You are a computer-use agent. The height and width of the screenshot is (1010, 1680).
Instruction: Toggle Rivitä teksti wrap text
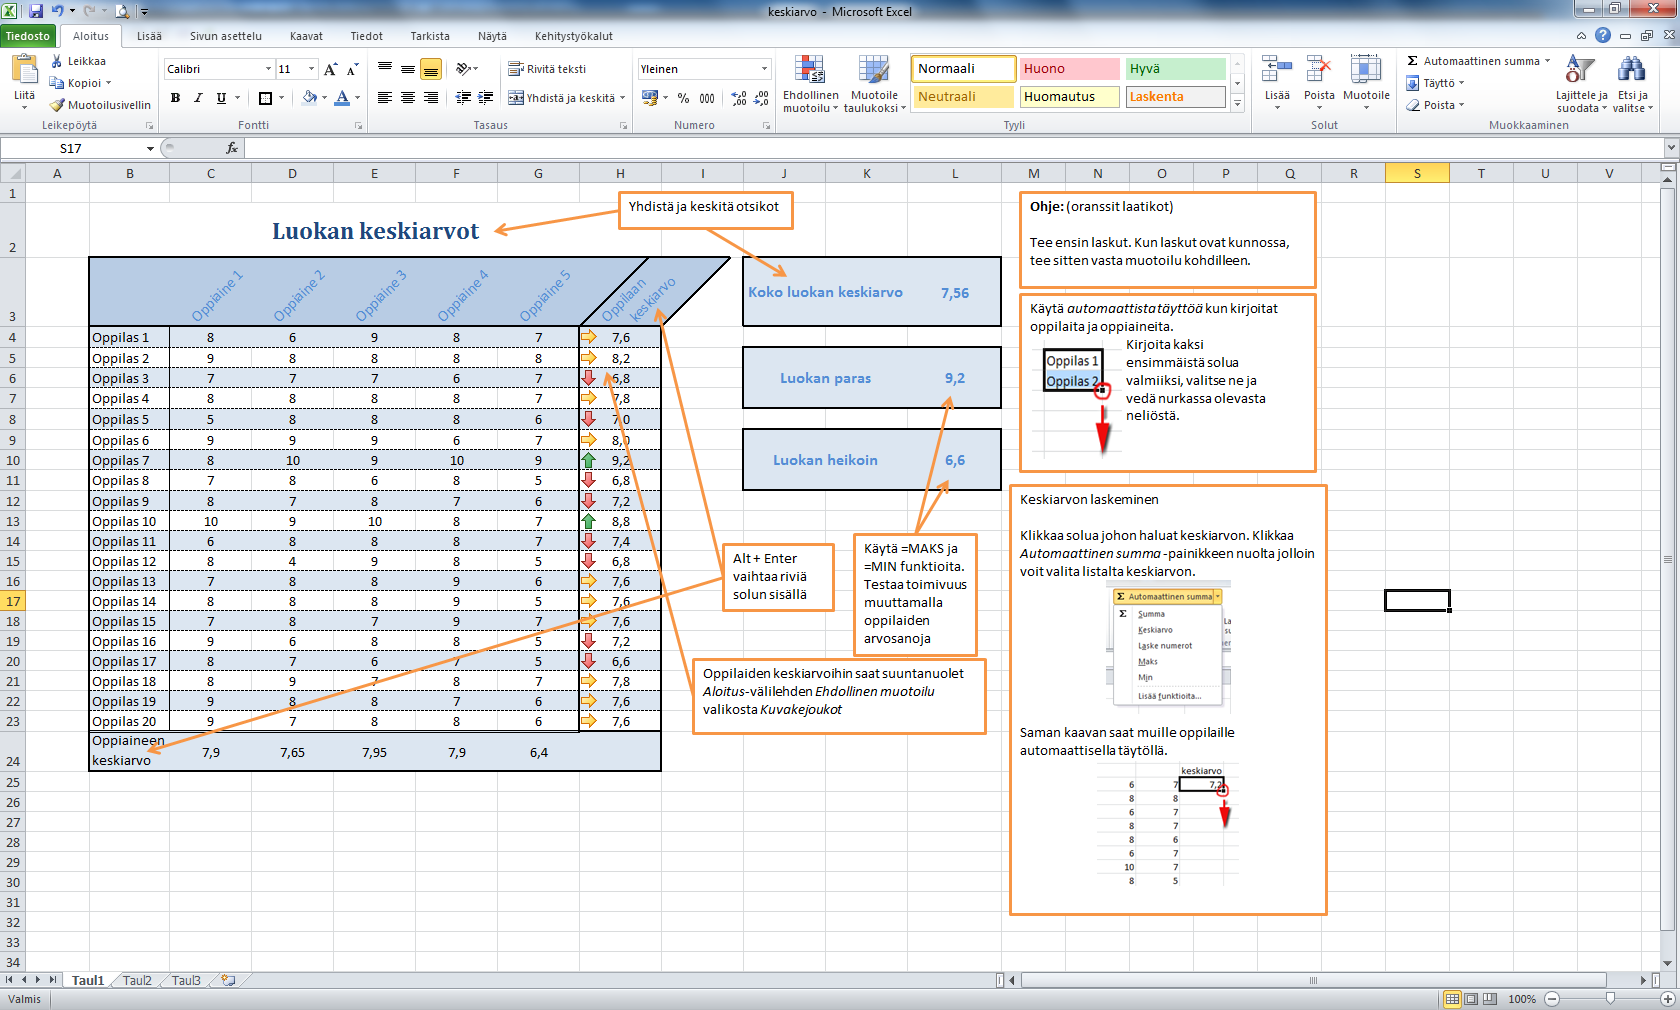coord(547,69)
